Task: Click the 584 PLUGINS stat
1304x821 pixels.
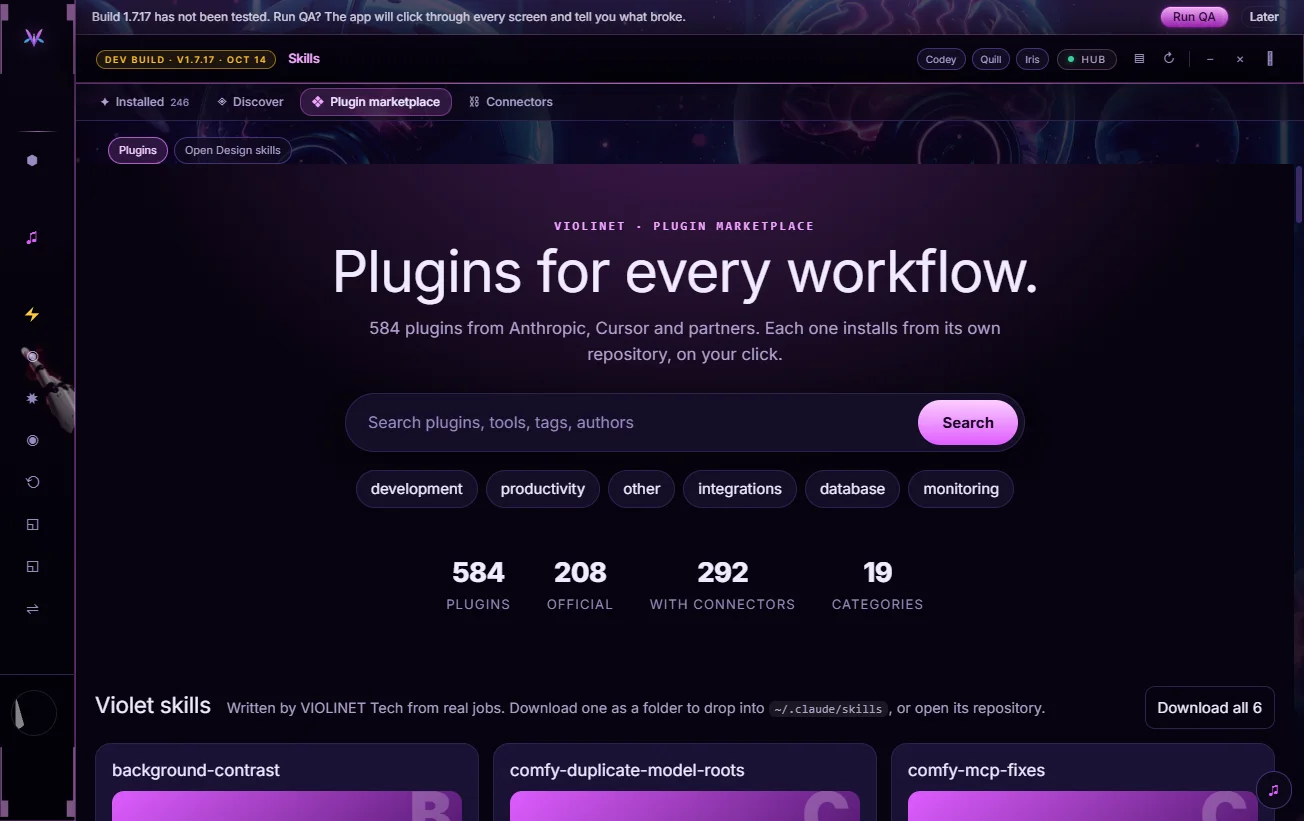Action: [478, 585]
